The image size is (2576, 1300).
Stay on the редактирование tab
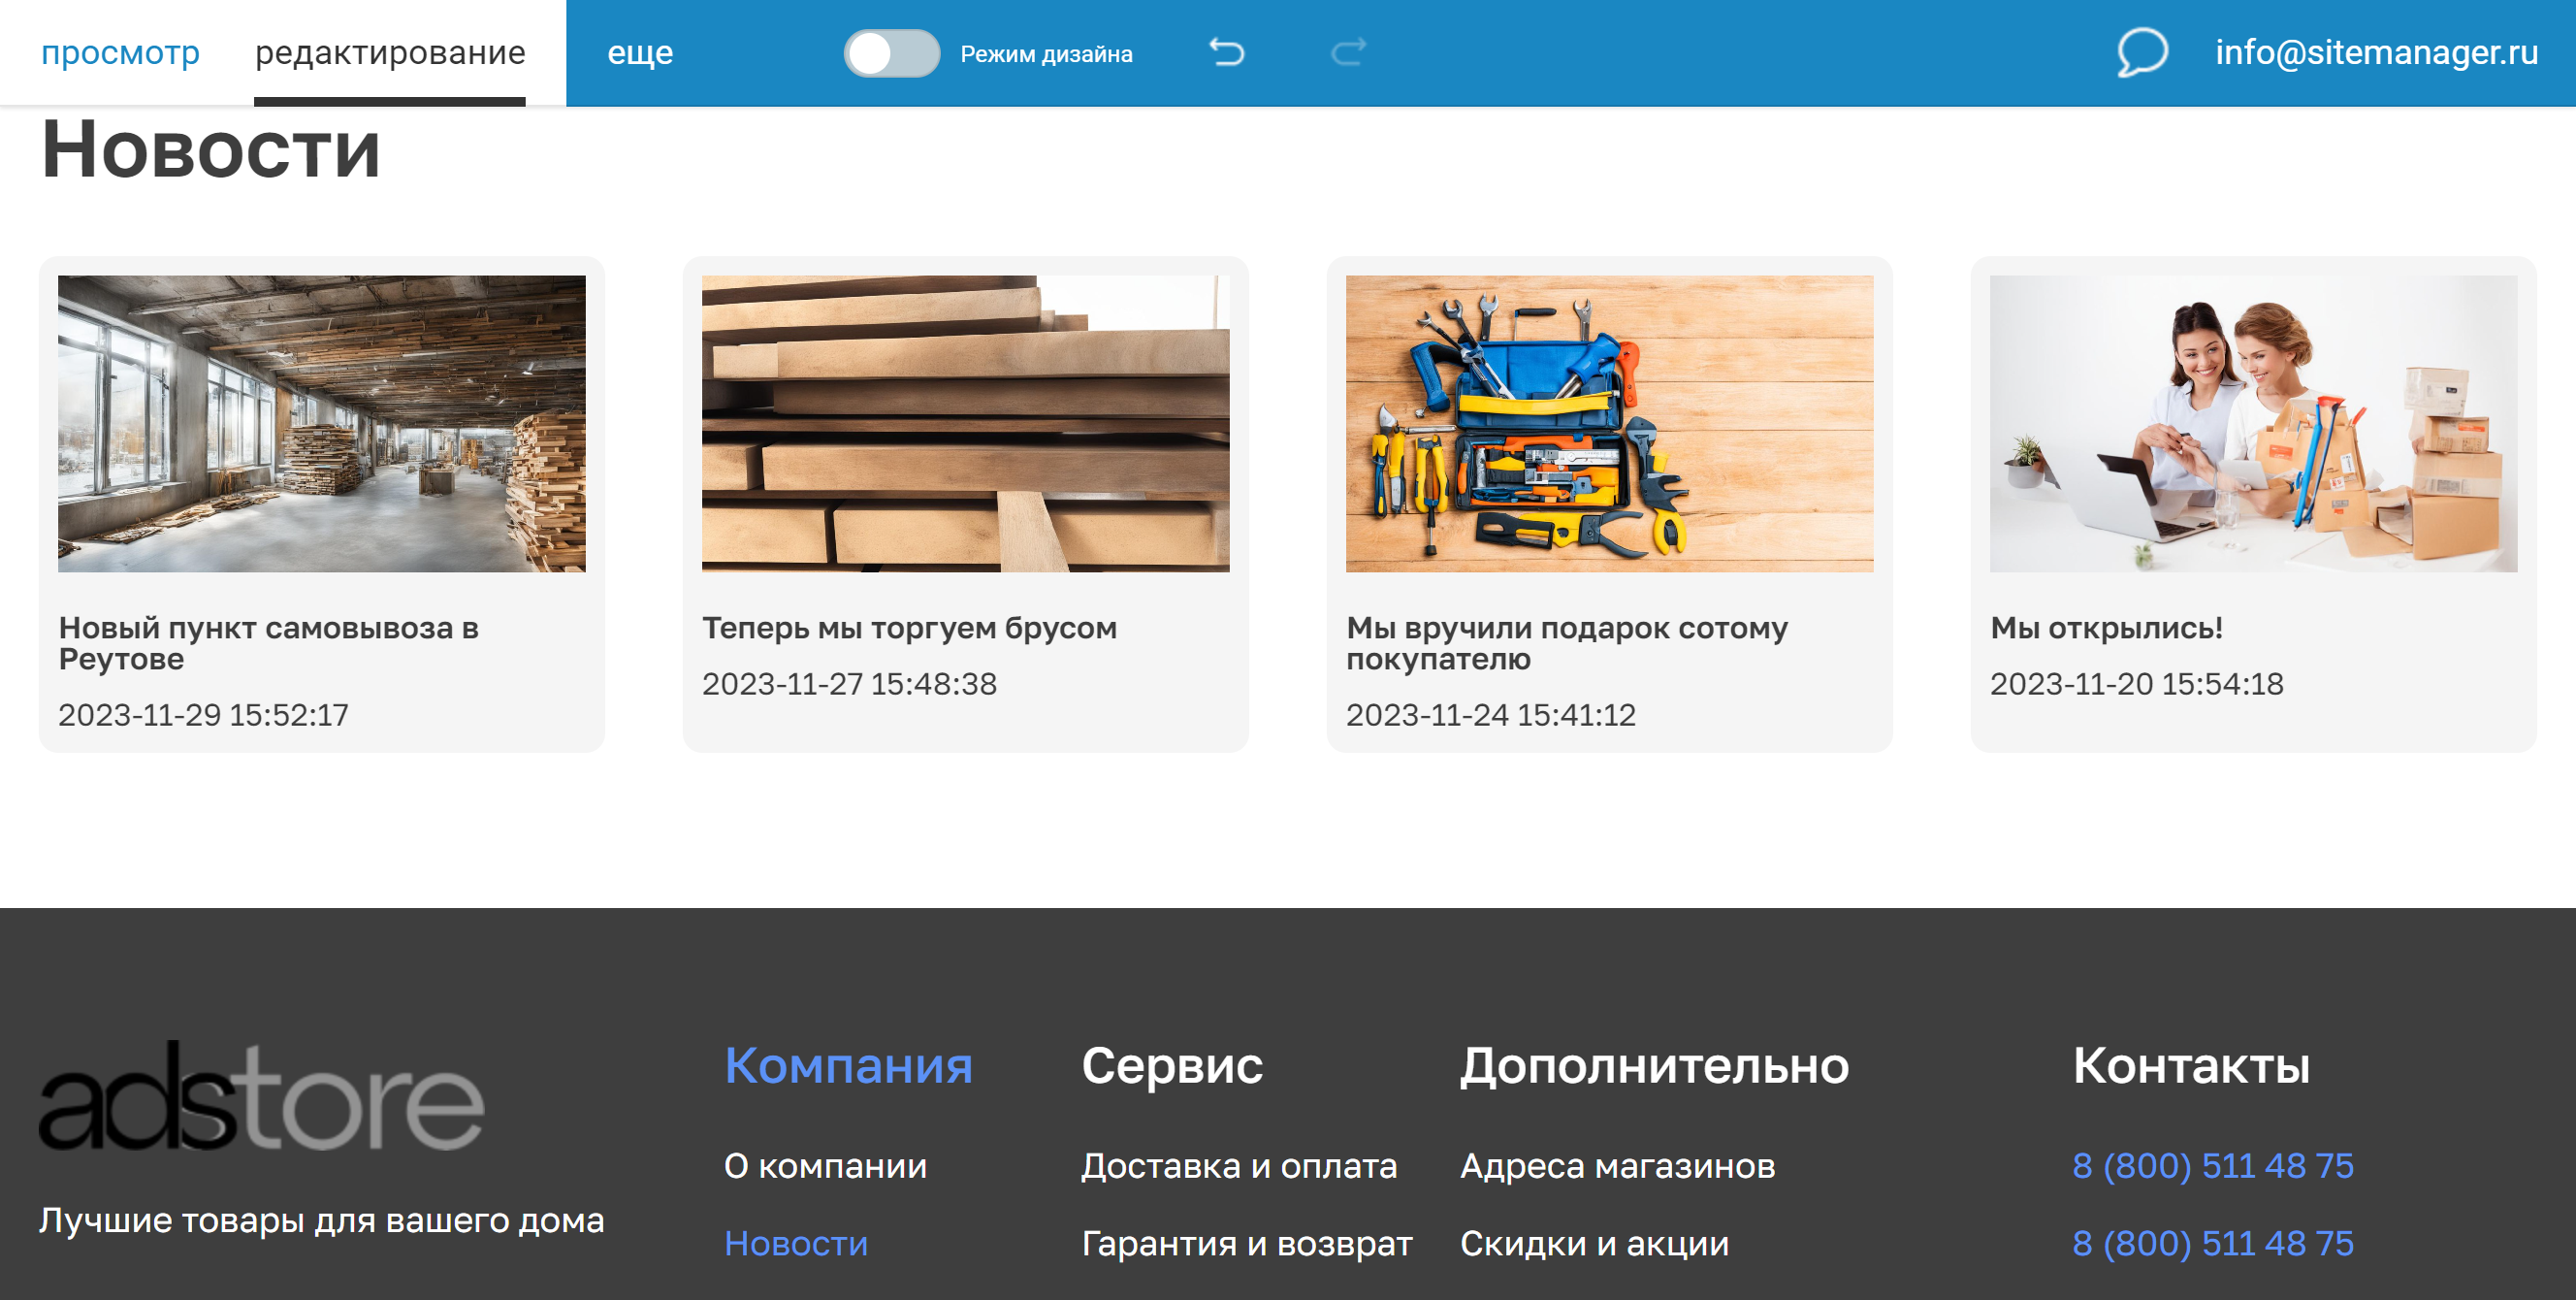390,52
